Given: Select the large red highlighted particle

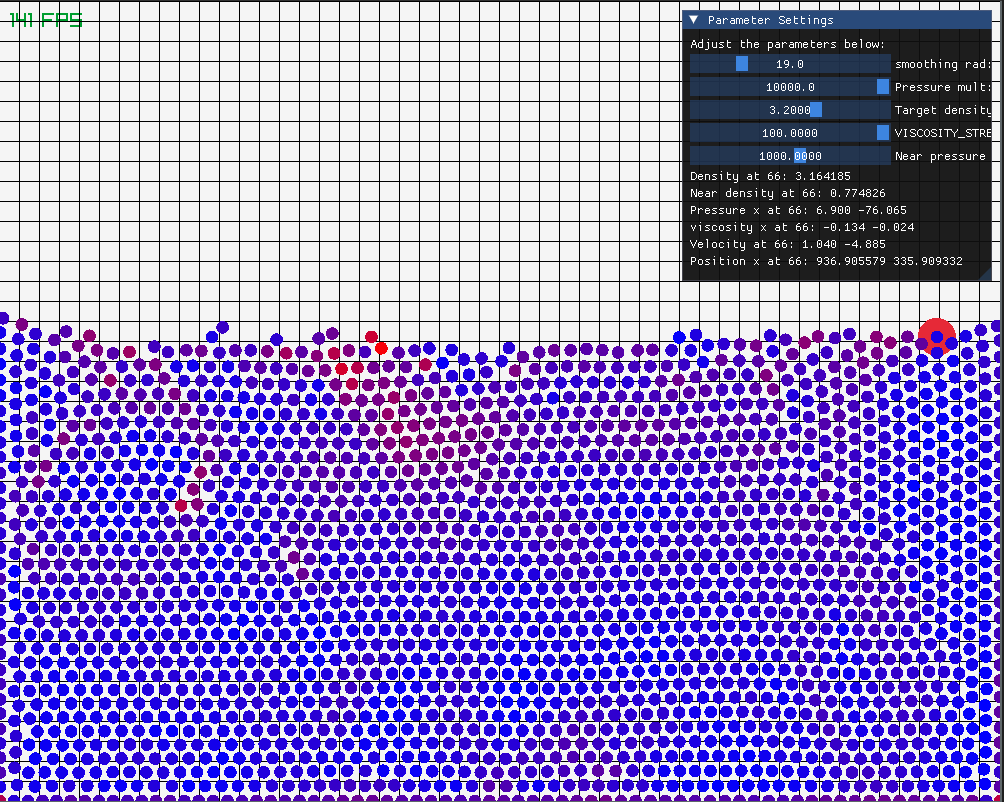Looking at the screenshot, I should (937, 337).
